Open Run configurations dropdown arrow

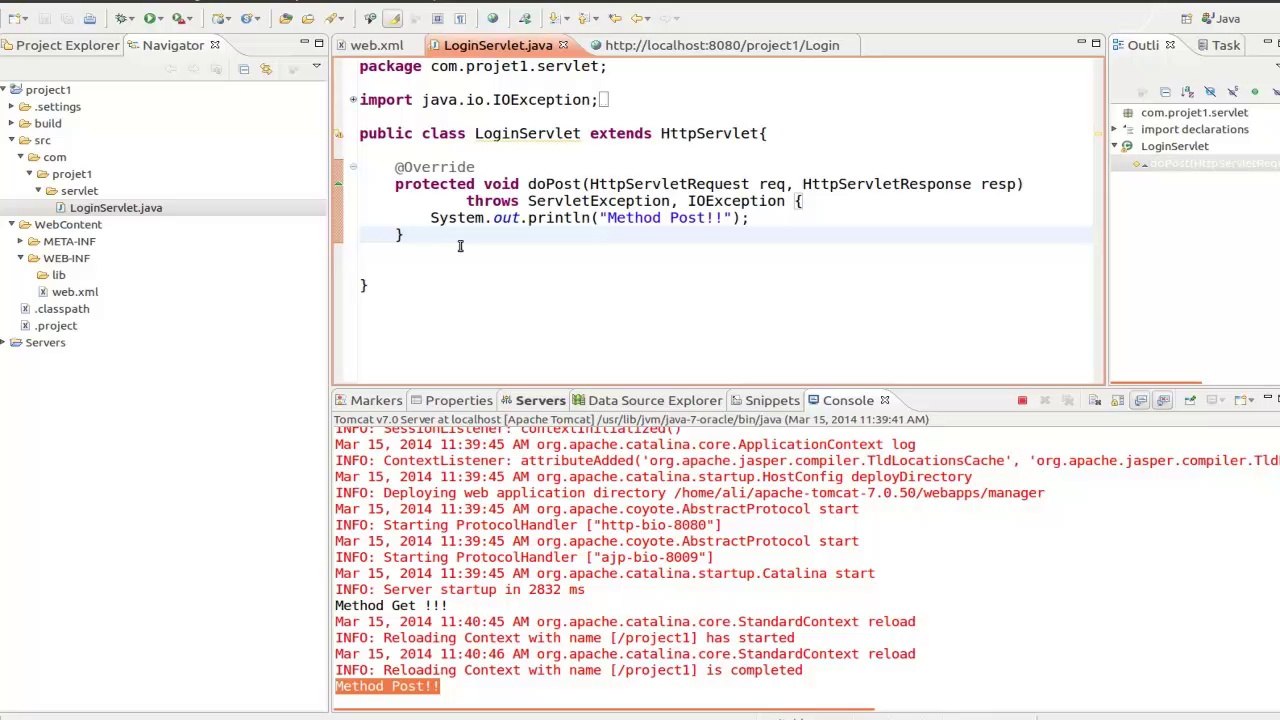click(x=162, y=18)
